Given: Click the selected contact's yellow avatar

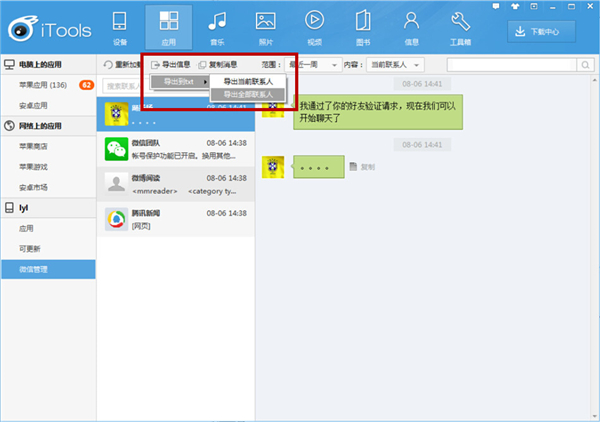Looking at the screenshot, I should click(116, 114).
